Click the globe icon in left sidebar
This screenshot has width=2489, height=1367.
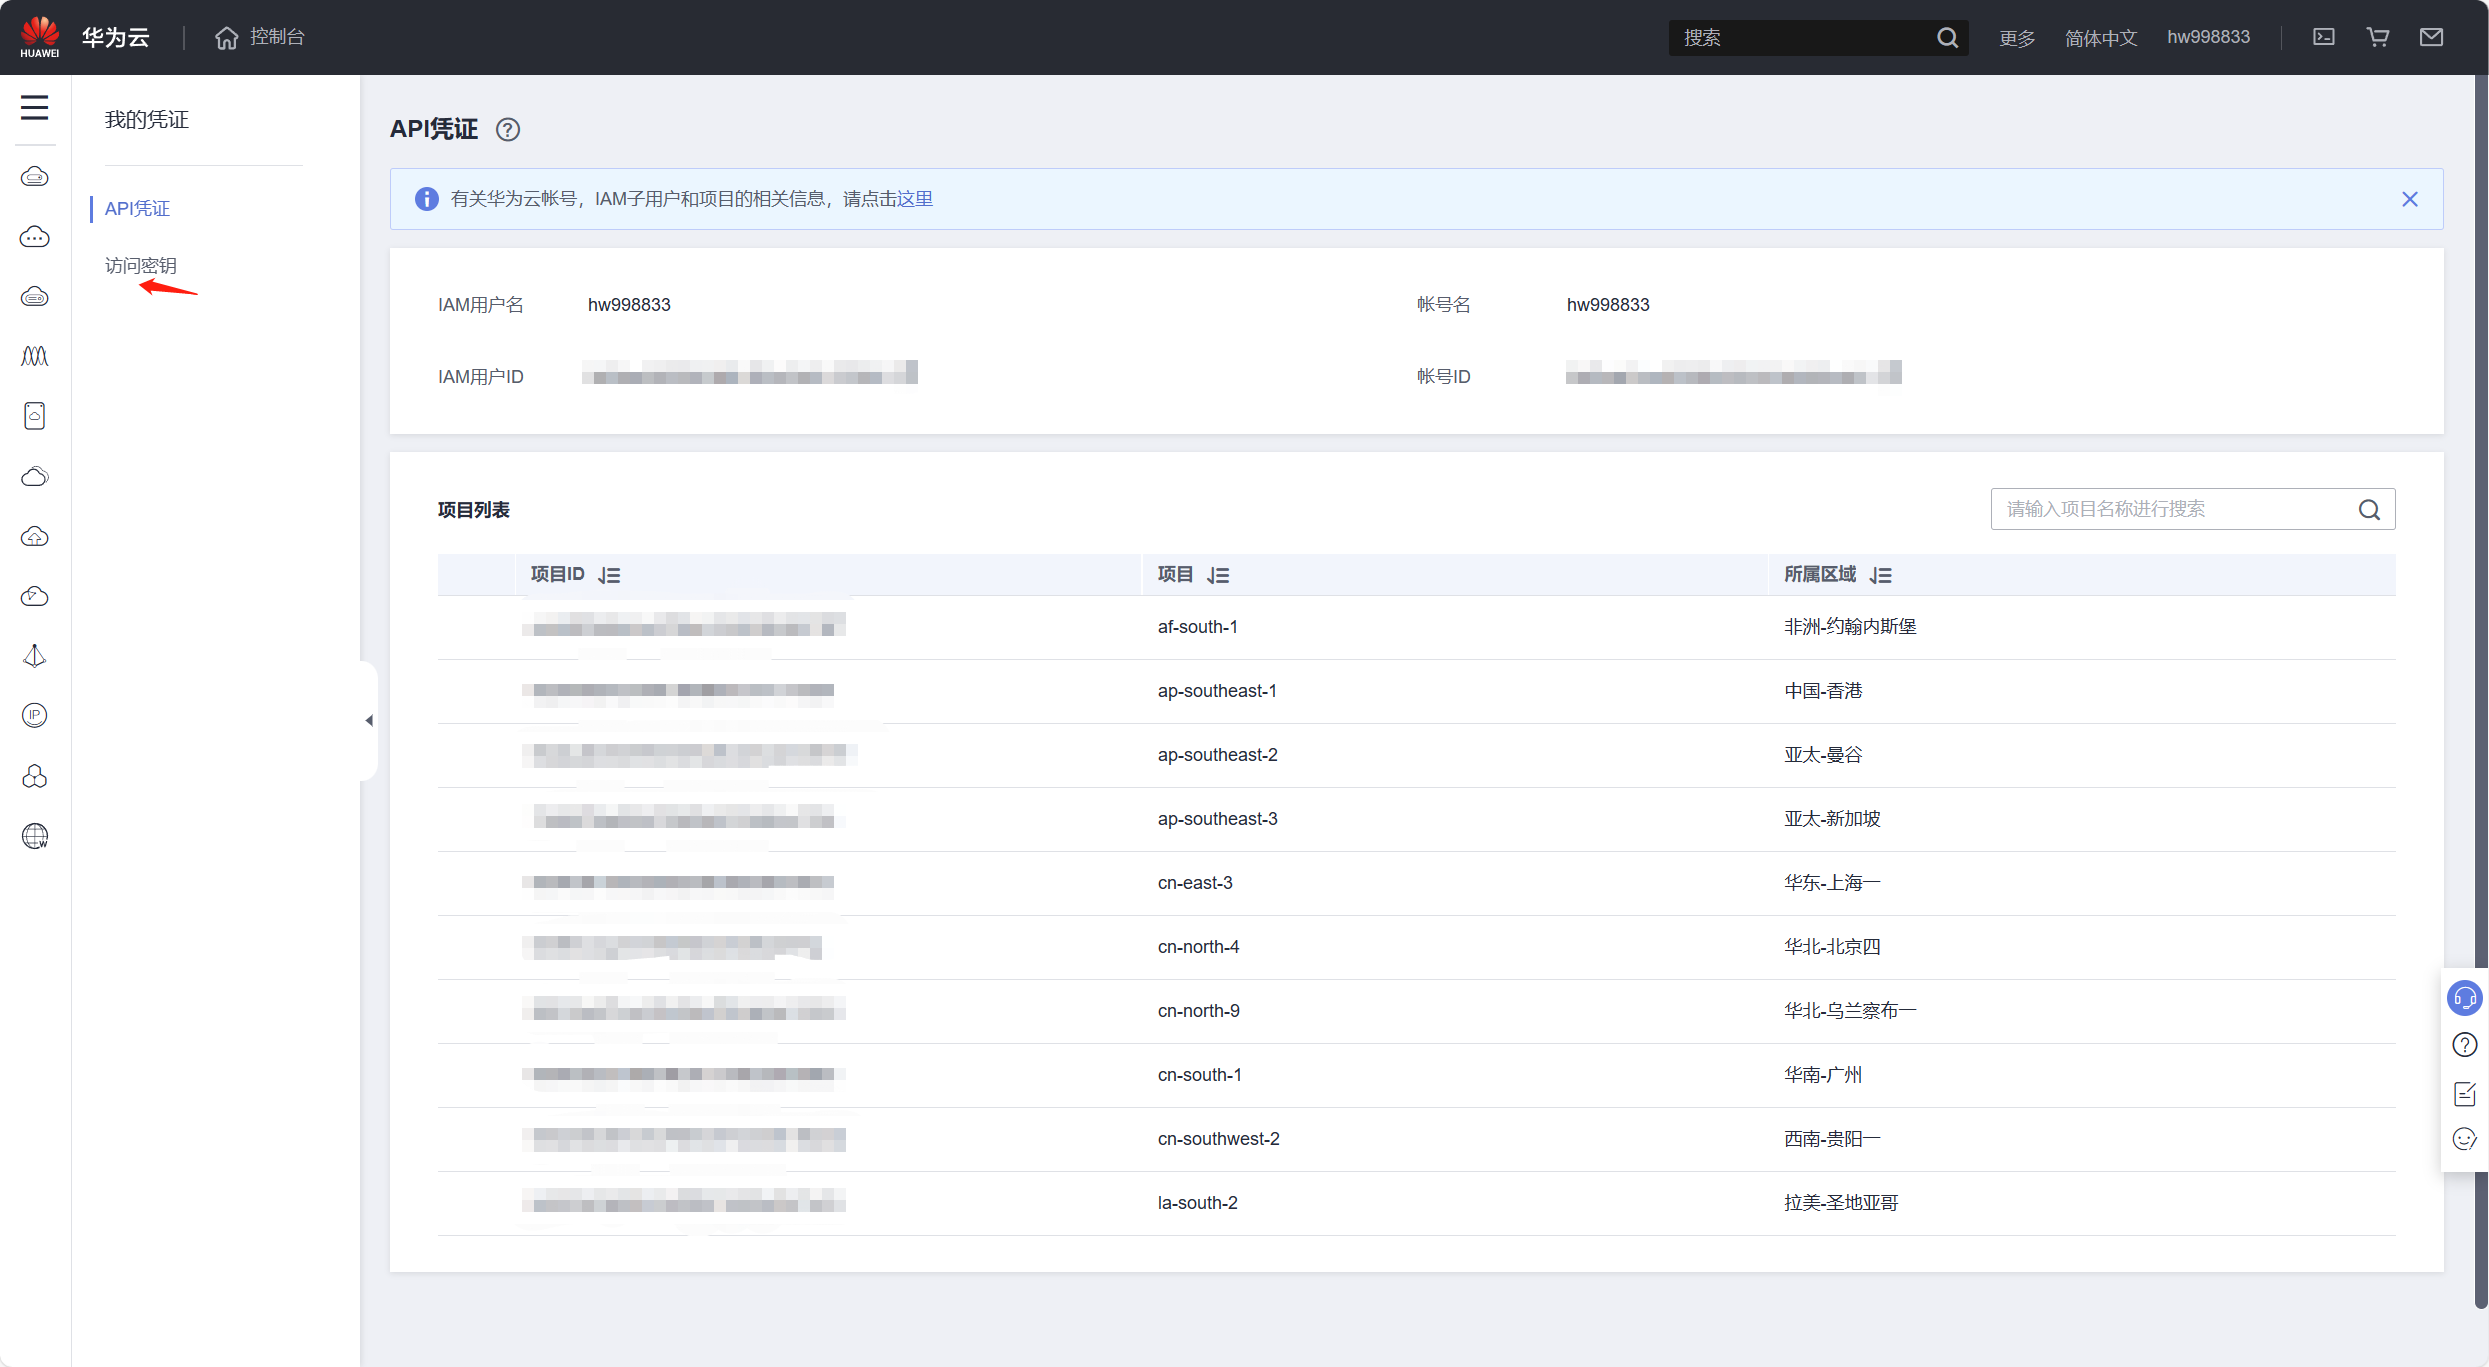point(34,836)
